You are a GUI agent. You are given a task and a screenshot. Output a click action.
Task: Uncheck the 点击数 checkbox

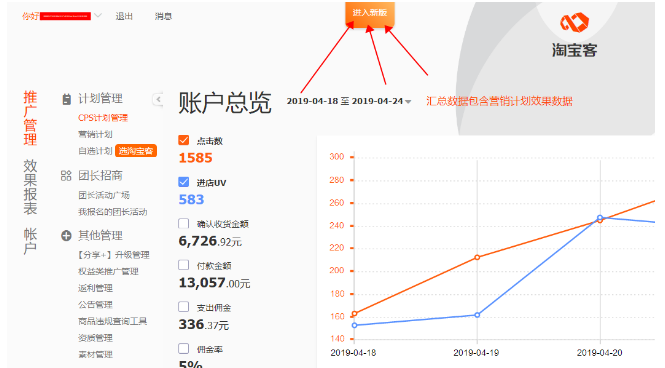pyautogui.click(x=184, y=140)
